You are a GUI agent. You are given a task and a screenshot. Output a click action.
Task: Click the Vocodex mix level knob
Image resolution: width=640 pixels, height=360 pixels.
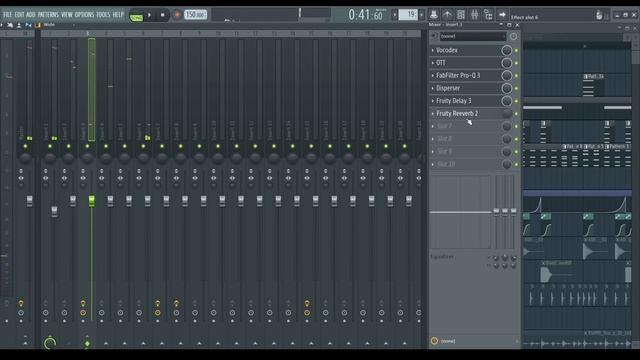pos(507,50)
